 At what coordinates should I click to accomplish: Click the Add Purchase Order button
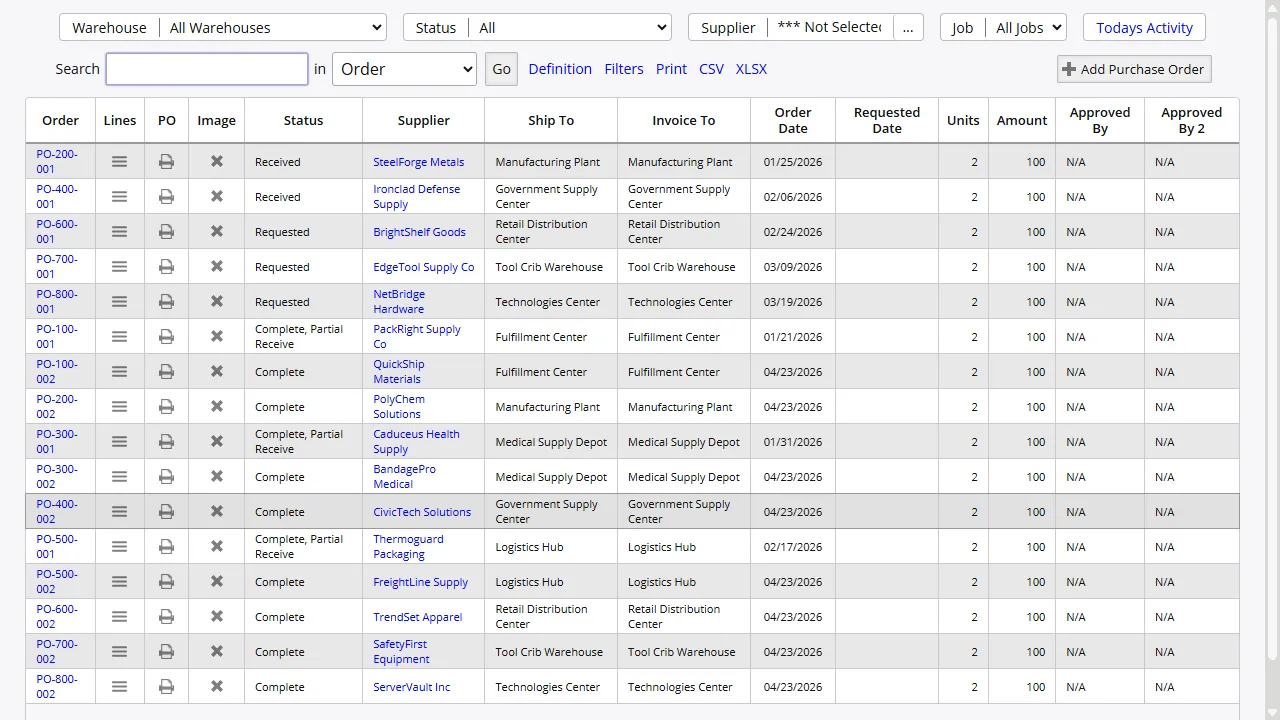pyautogui.click(x=1133, y=69)
